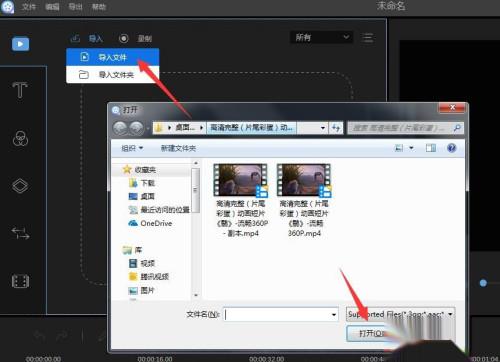Viewport: 500px width, 362px height.
Task: Choose 导入文件 from import menu
Action: [112, 57]
